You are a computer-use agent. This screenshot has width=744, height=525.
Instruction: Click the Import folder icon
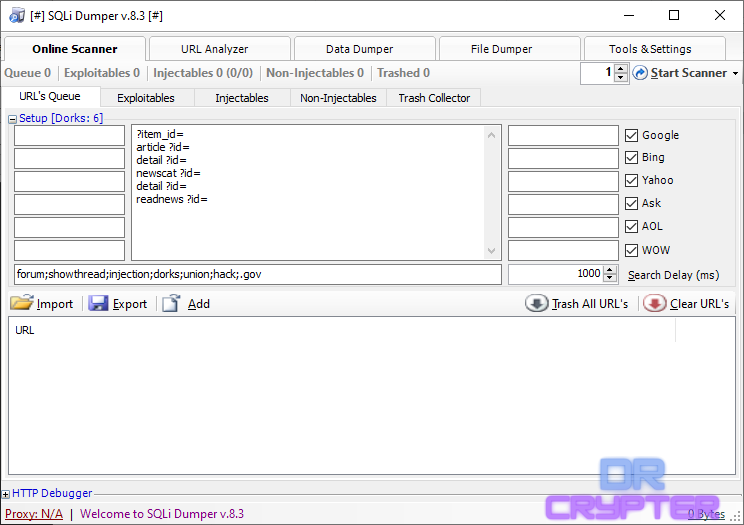(21, 303)
